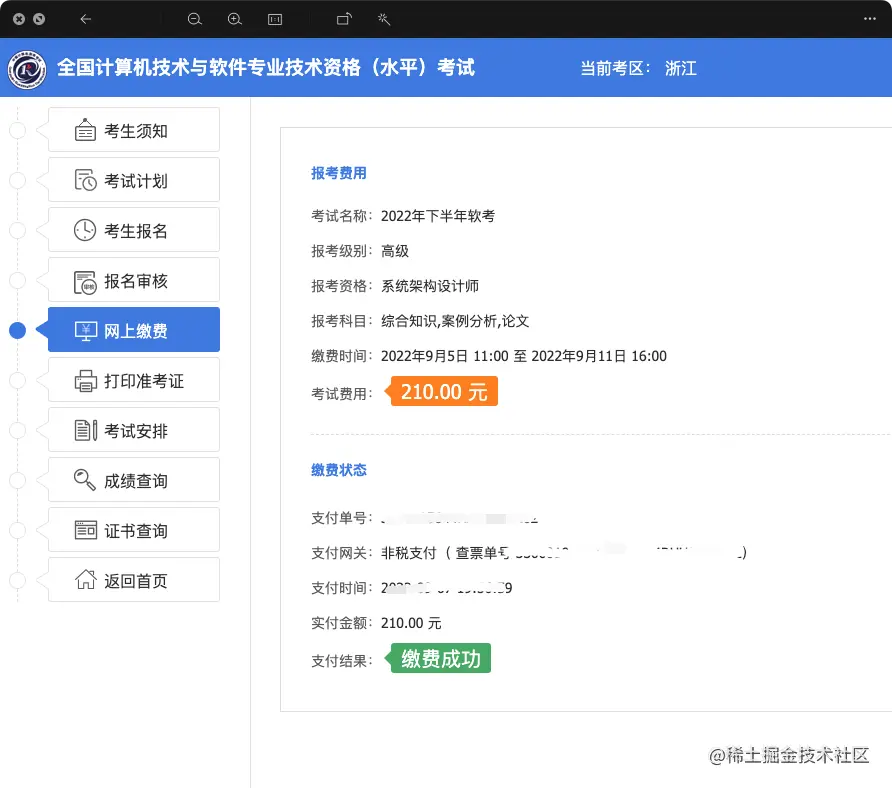This screenshot has width=892, height=788.
Task: Click the active blue step dot beside 网上缴费
Action: (18, 330)
